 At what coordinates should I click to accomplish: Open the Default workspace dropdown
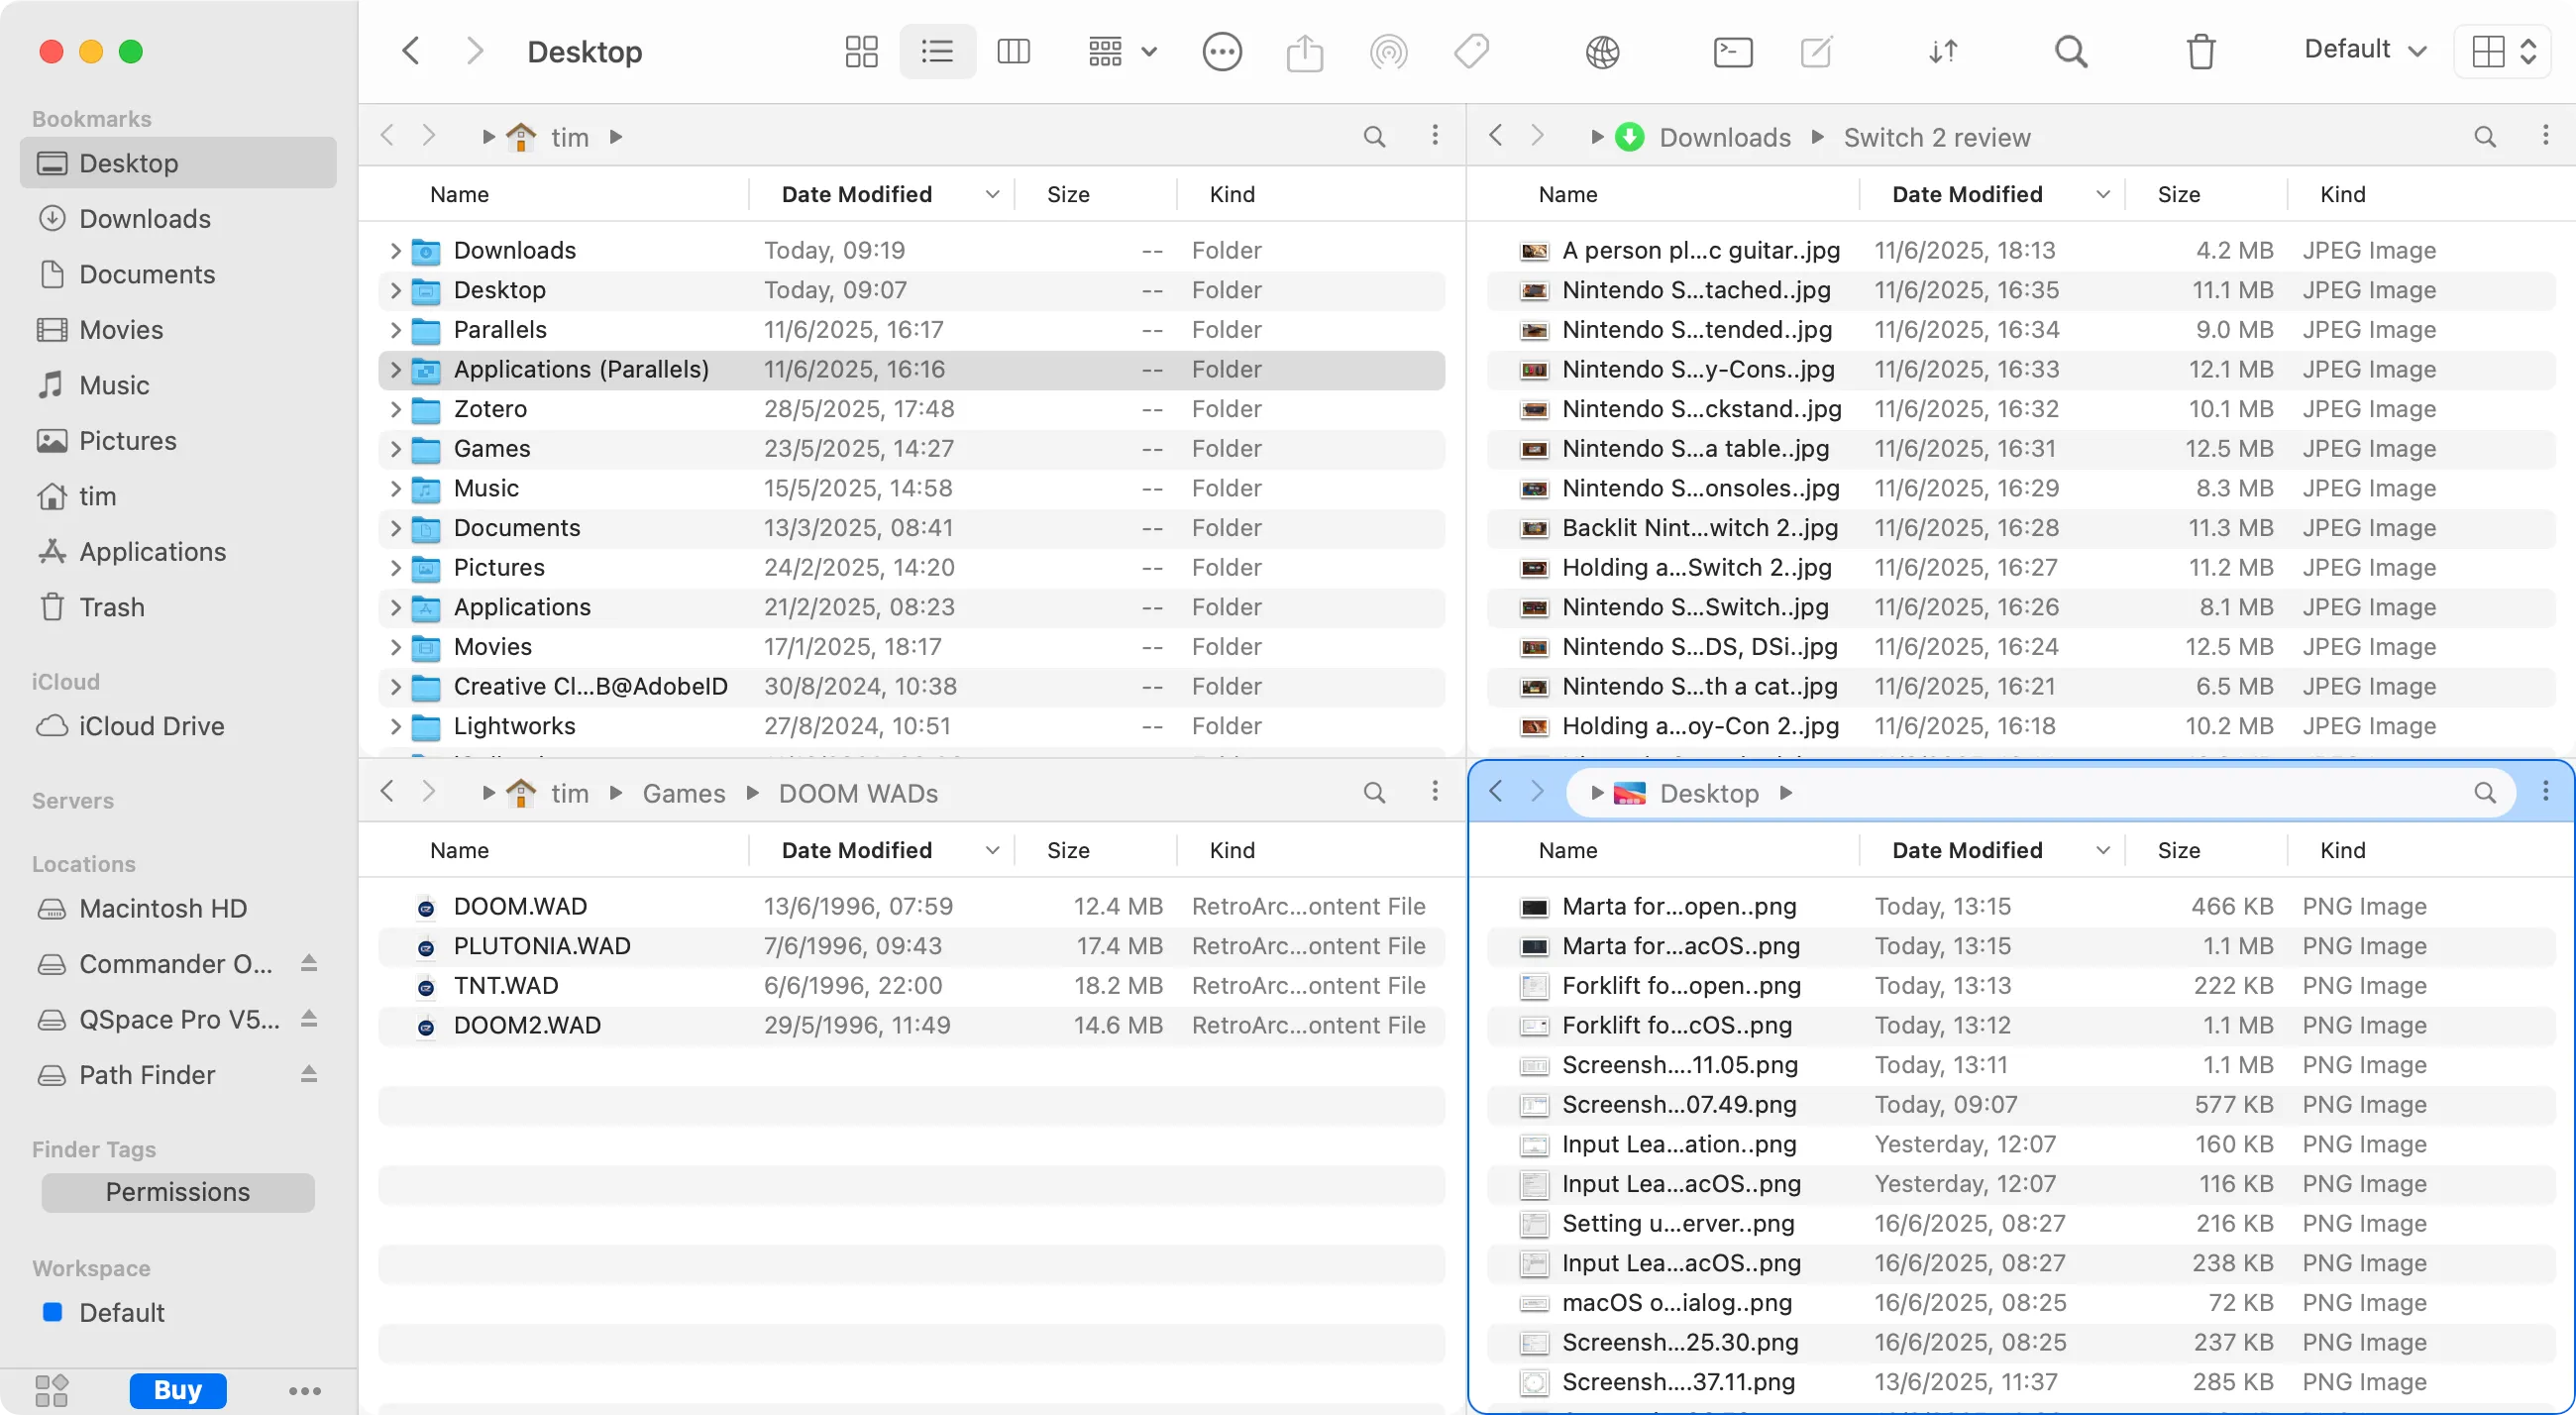(x=2364, y=48)
